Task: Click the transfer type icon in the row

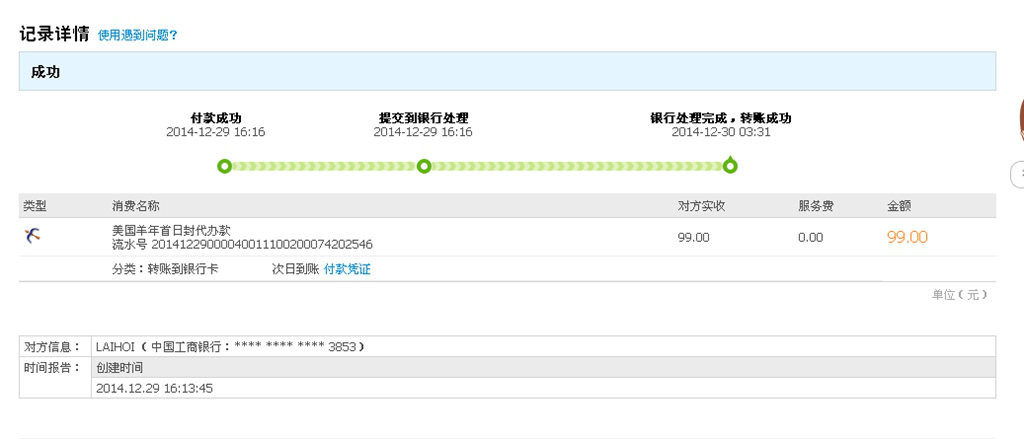Action: [x=34, y=236]
